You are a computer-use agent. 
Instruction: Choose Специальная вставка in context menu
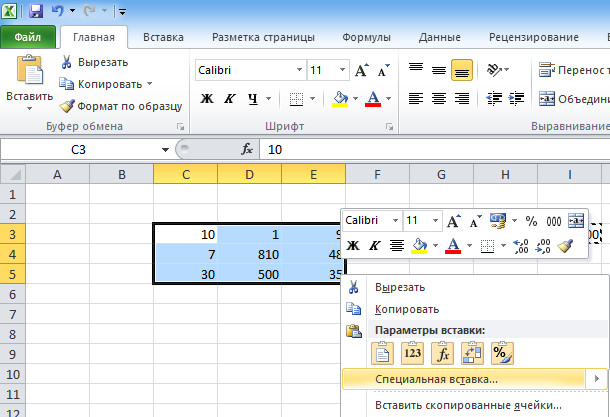[x=475, y=379]
